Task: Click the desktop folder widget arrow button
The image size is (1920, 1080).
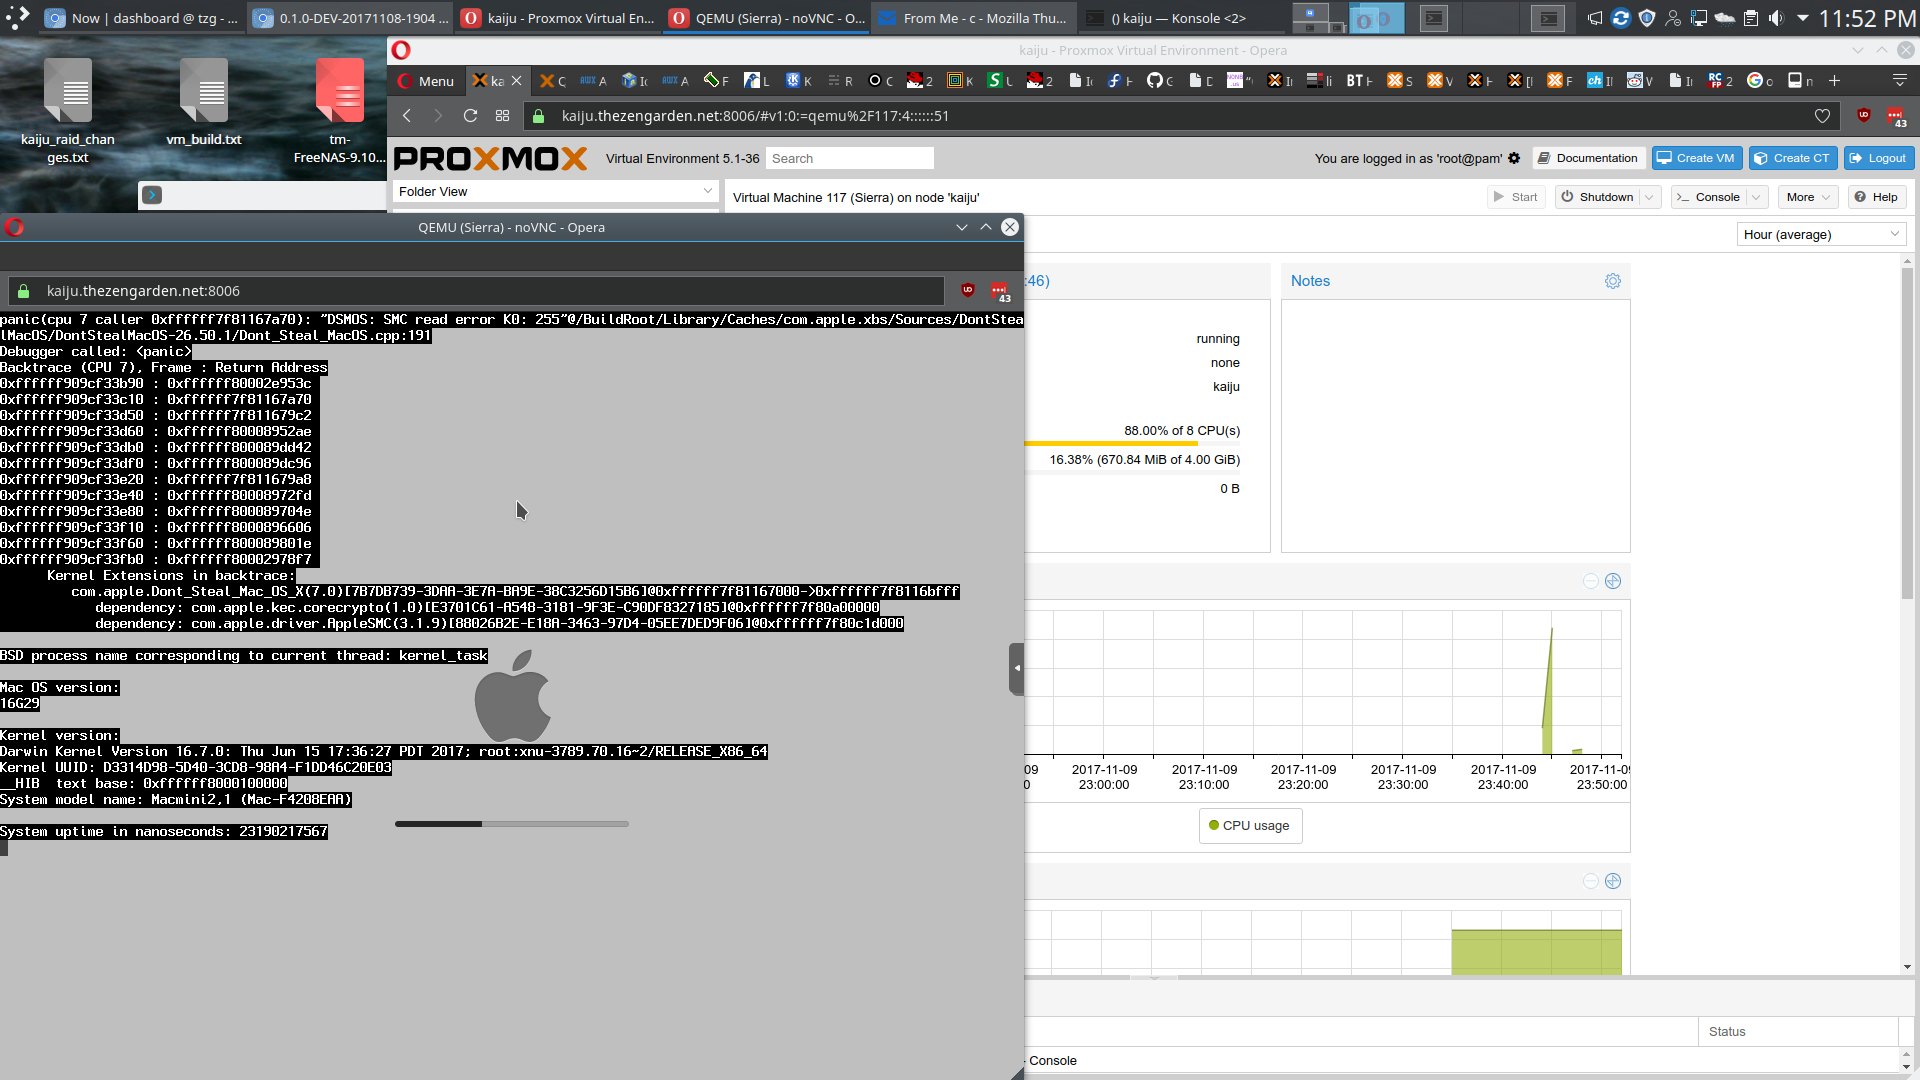Action: (x=152, y=195)
